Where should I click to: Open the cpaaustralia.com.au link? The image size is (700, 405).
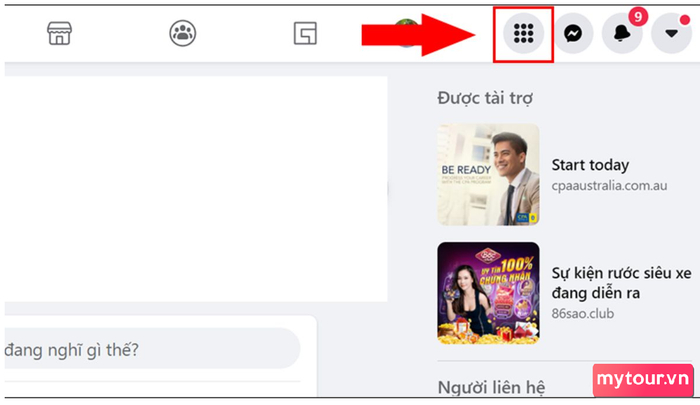click(609, 185)
